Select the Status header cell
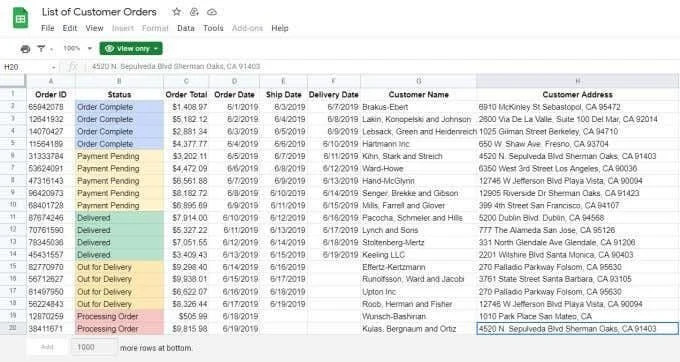Viewport: 680px width, 362px height. pyautogui.click(x=119, y=94)
